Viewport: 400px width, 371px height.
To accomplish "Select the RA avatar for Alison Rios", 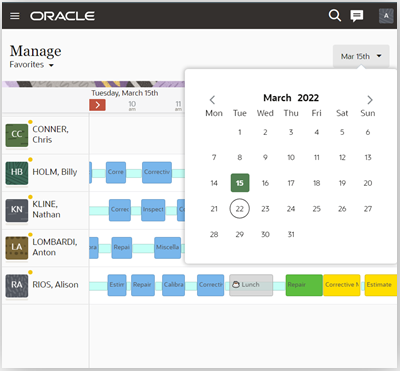I will click(17, 285).
